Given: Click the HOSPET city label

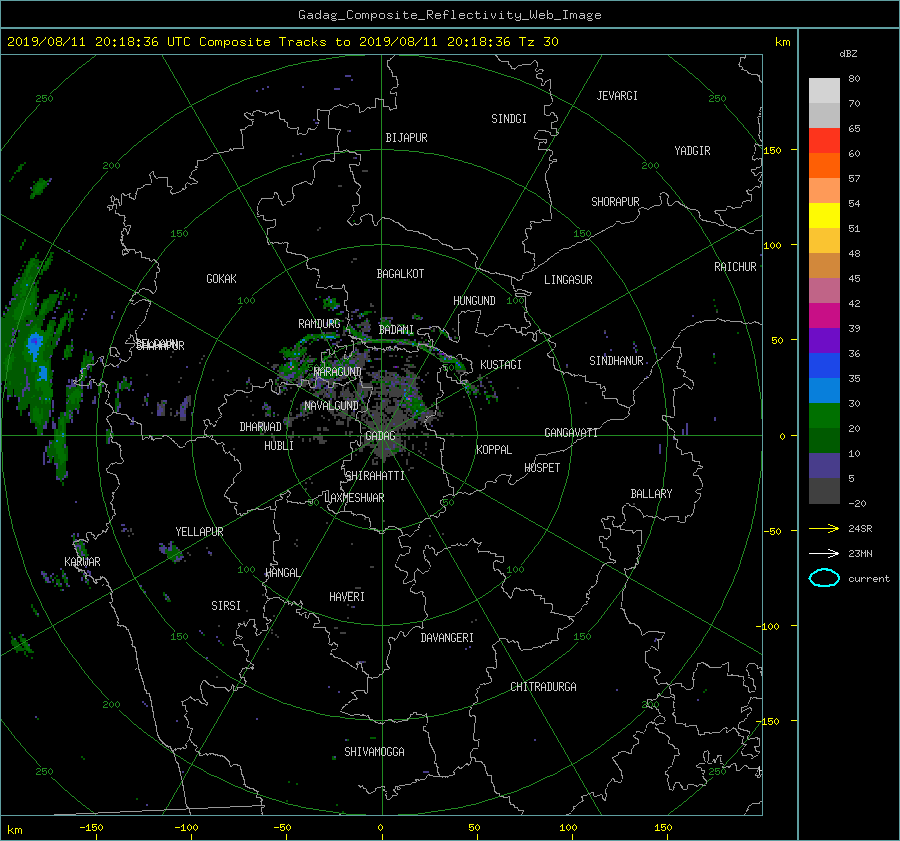Looking at the screenshot, I should tap(542, 468).
